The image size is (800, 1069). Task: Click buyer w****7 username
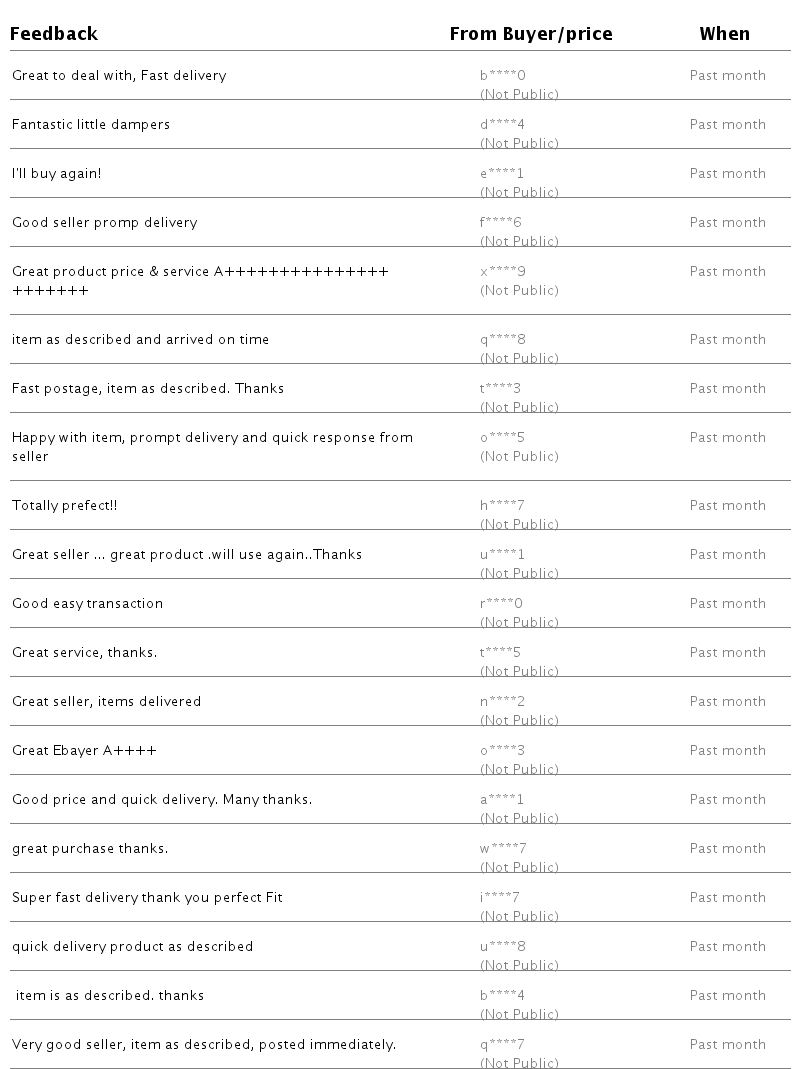pyautogui.click(x=503, y=848)
